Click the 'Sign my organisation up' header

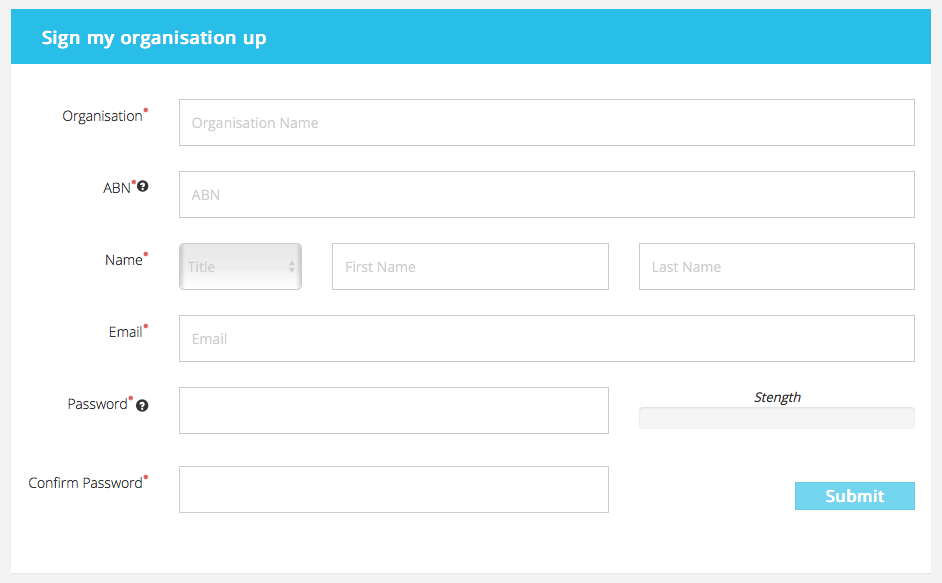(x=154, y=38)
